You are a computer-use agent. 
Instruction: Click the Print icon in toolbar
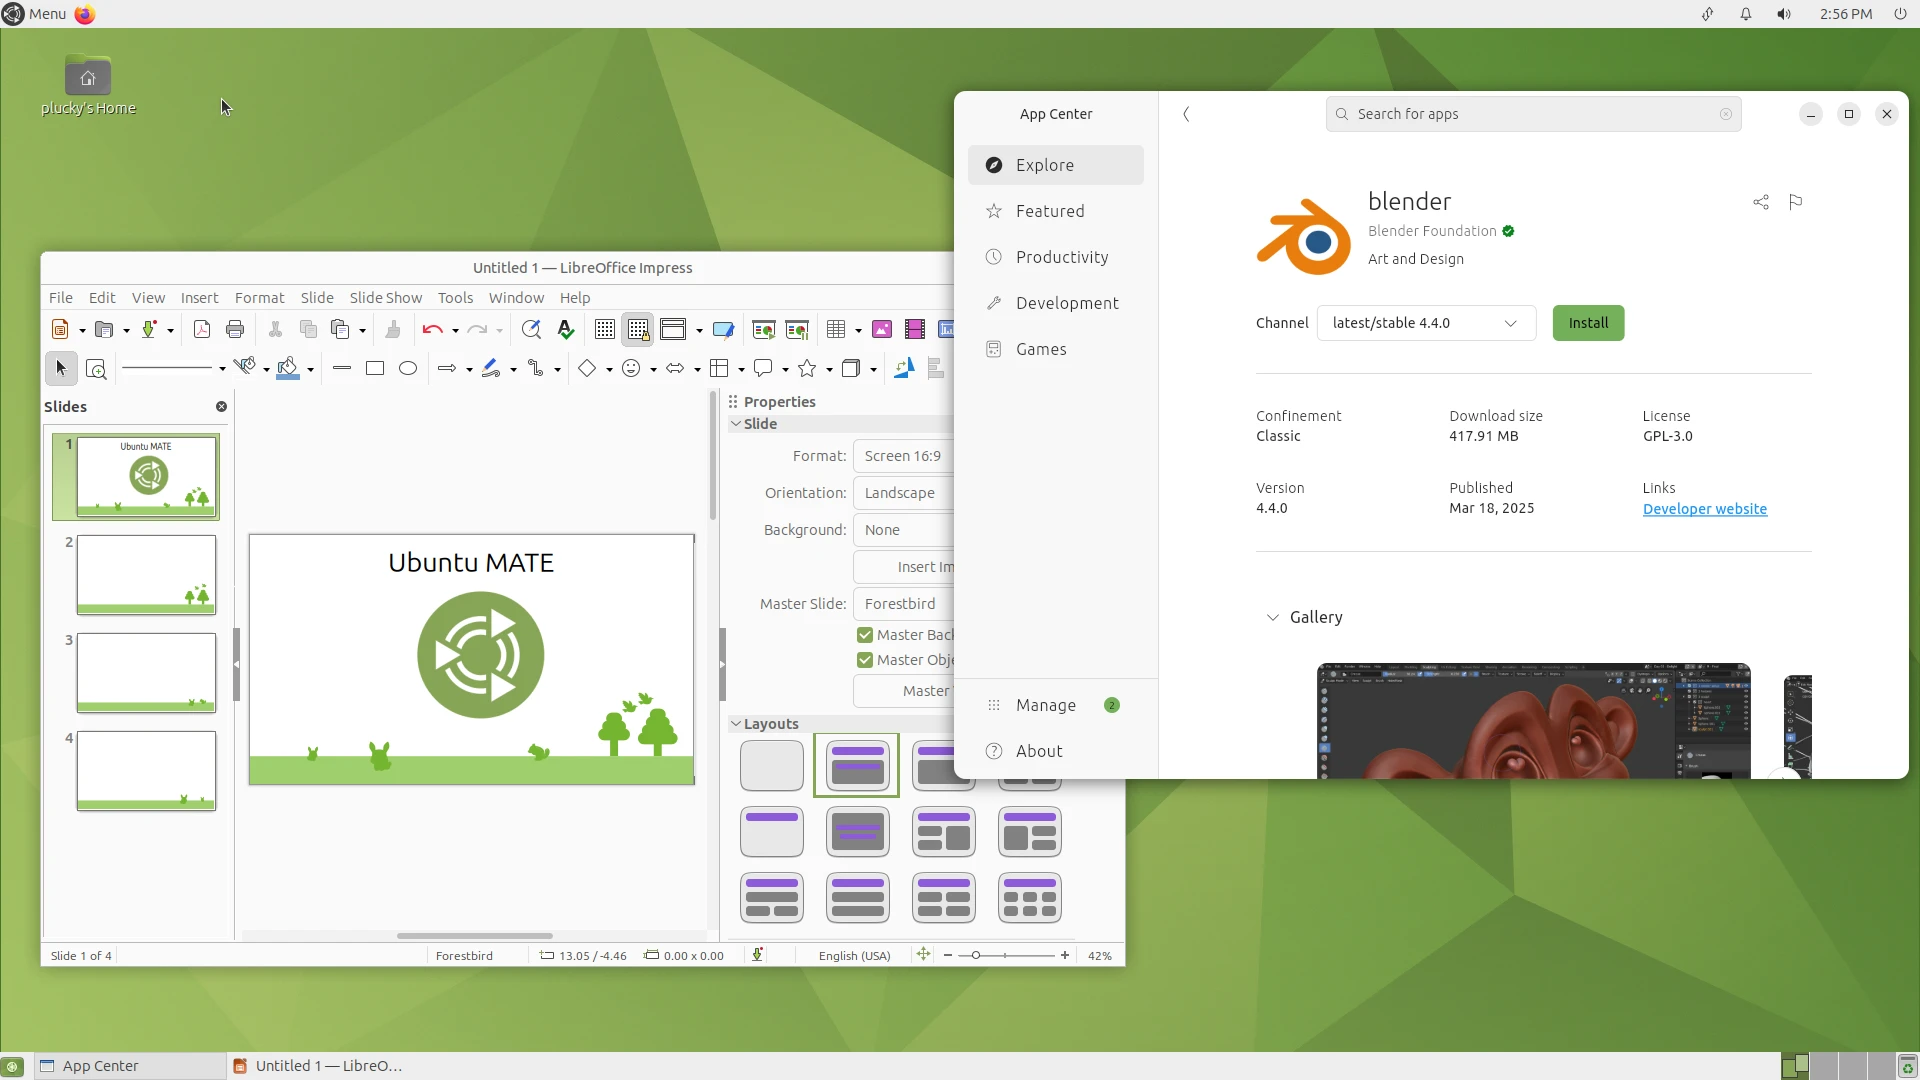tap(235, 330)
